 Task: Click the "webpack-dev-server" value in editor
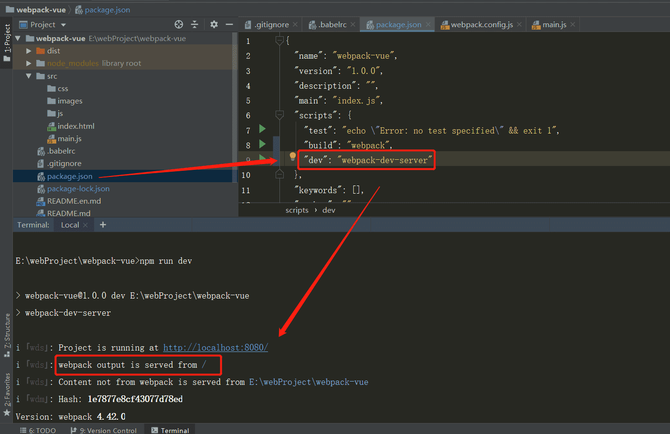click(x=384, y=160)
